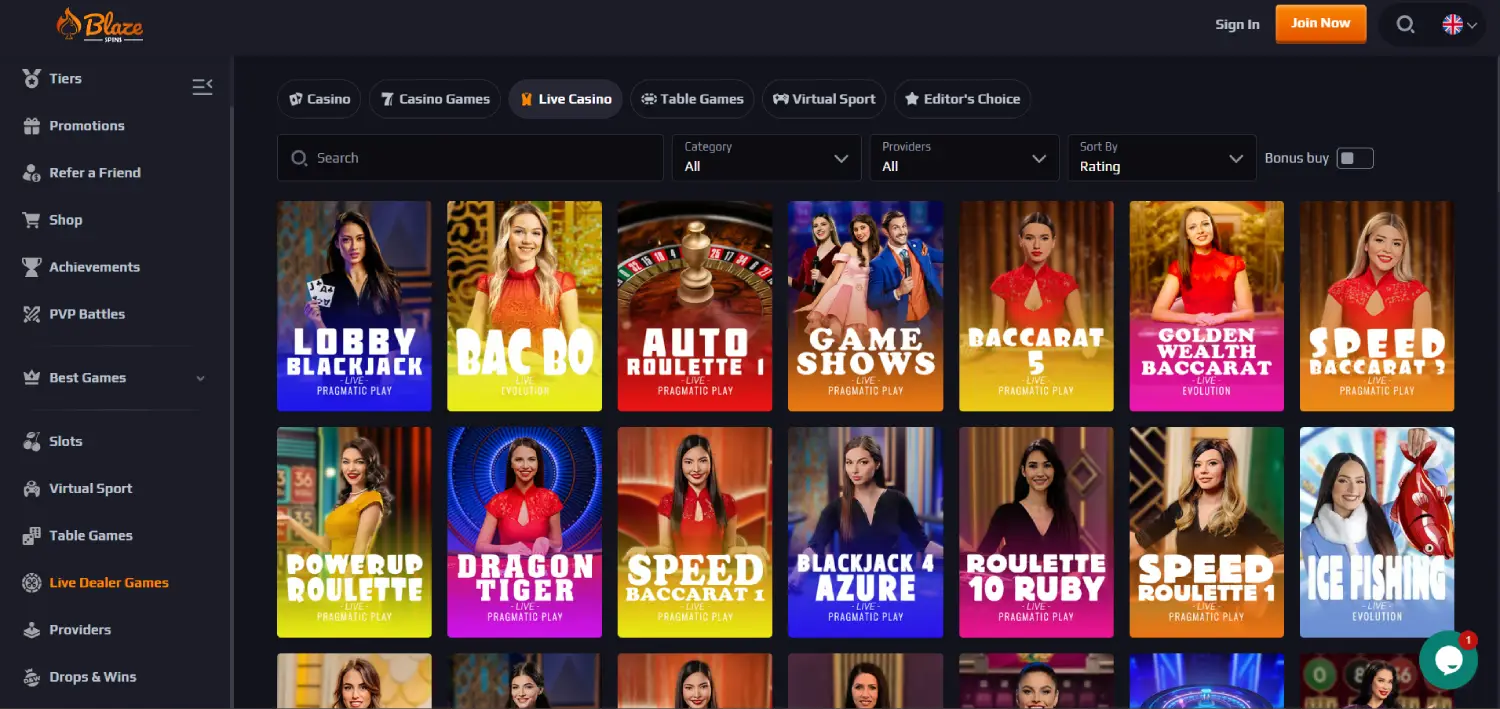Open Promotions from the sidebar
The image size is (1500, 709).
pyautogui.click(x=87, y=126)
